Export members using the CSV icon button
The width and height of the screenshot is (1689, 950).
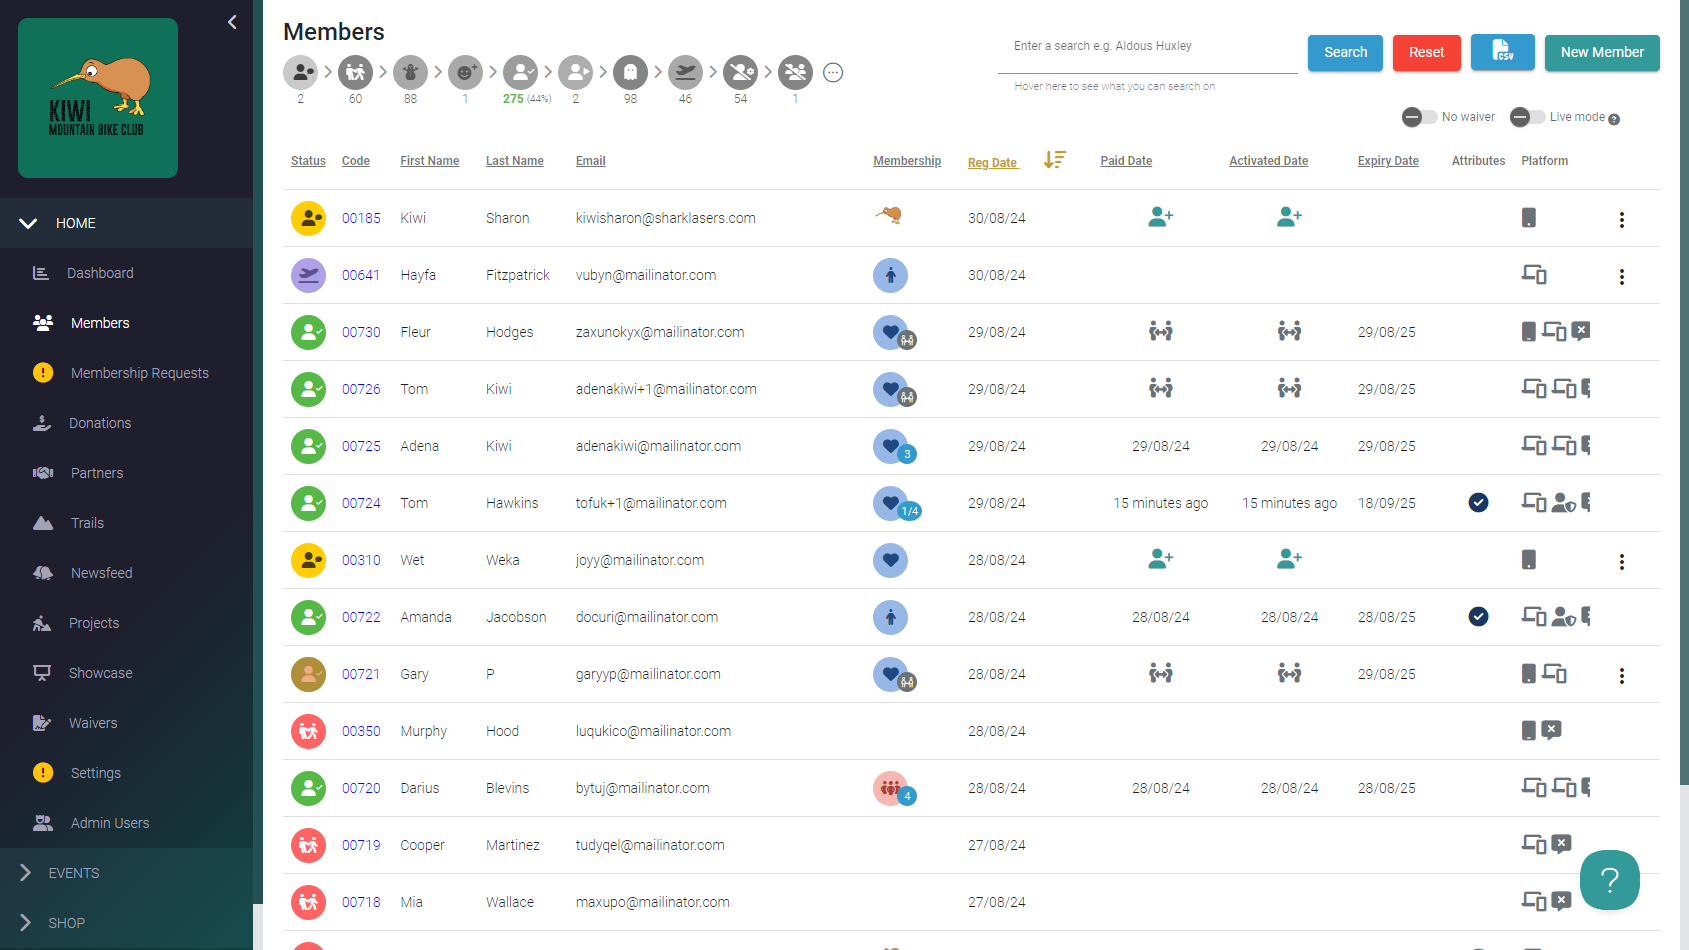pyautogui.click(x=1503, y=52)
